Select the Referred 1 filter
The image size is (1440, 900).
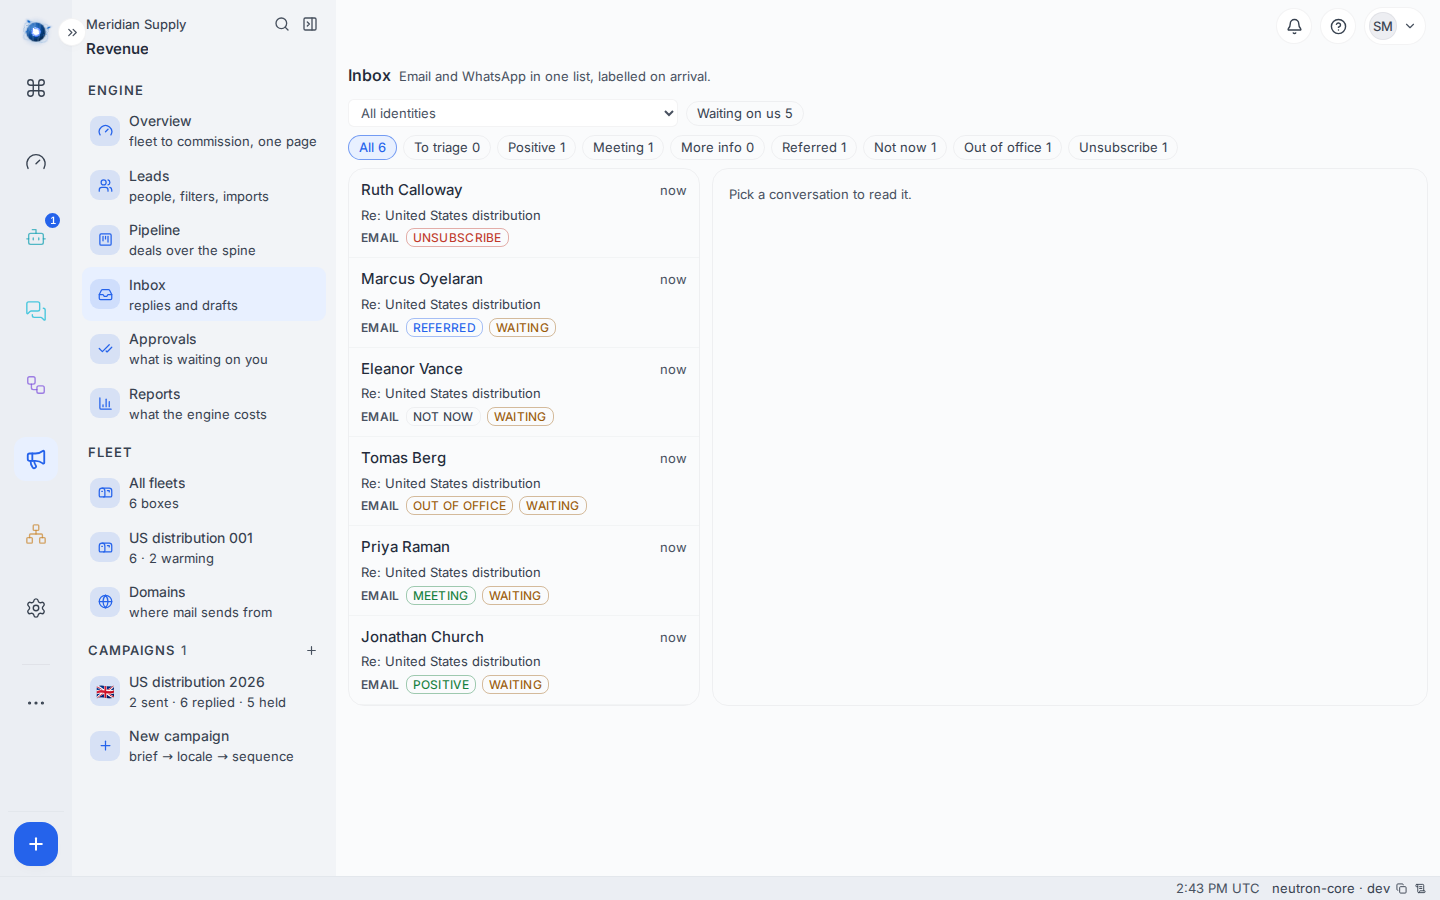click(x=814, y=147)
